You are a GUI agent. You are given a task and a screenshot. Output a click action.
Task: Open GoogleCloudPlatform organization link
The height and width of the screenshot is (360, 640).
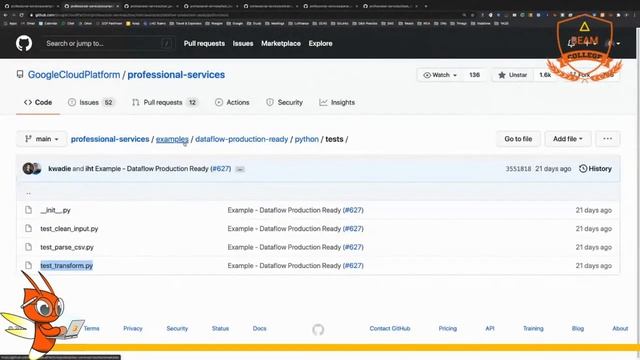point(74,75)
